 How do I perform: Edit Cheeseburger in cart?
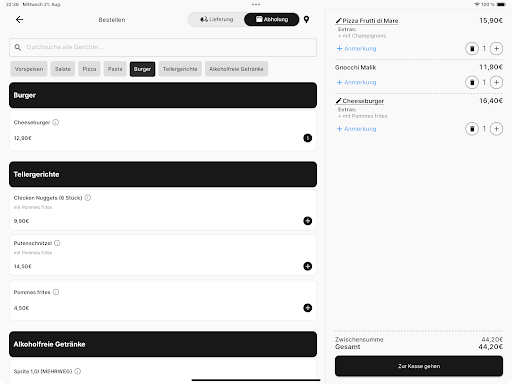[360, 101]
